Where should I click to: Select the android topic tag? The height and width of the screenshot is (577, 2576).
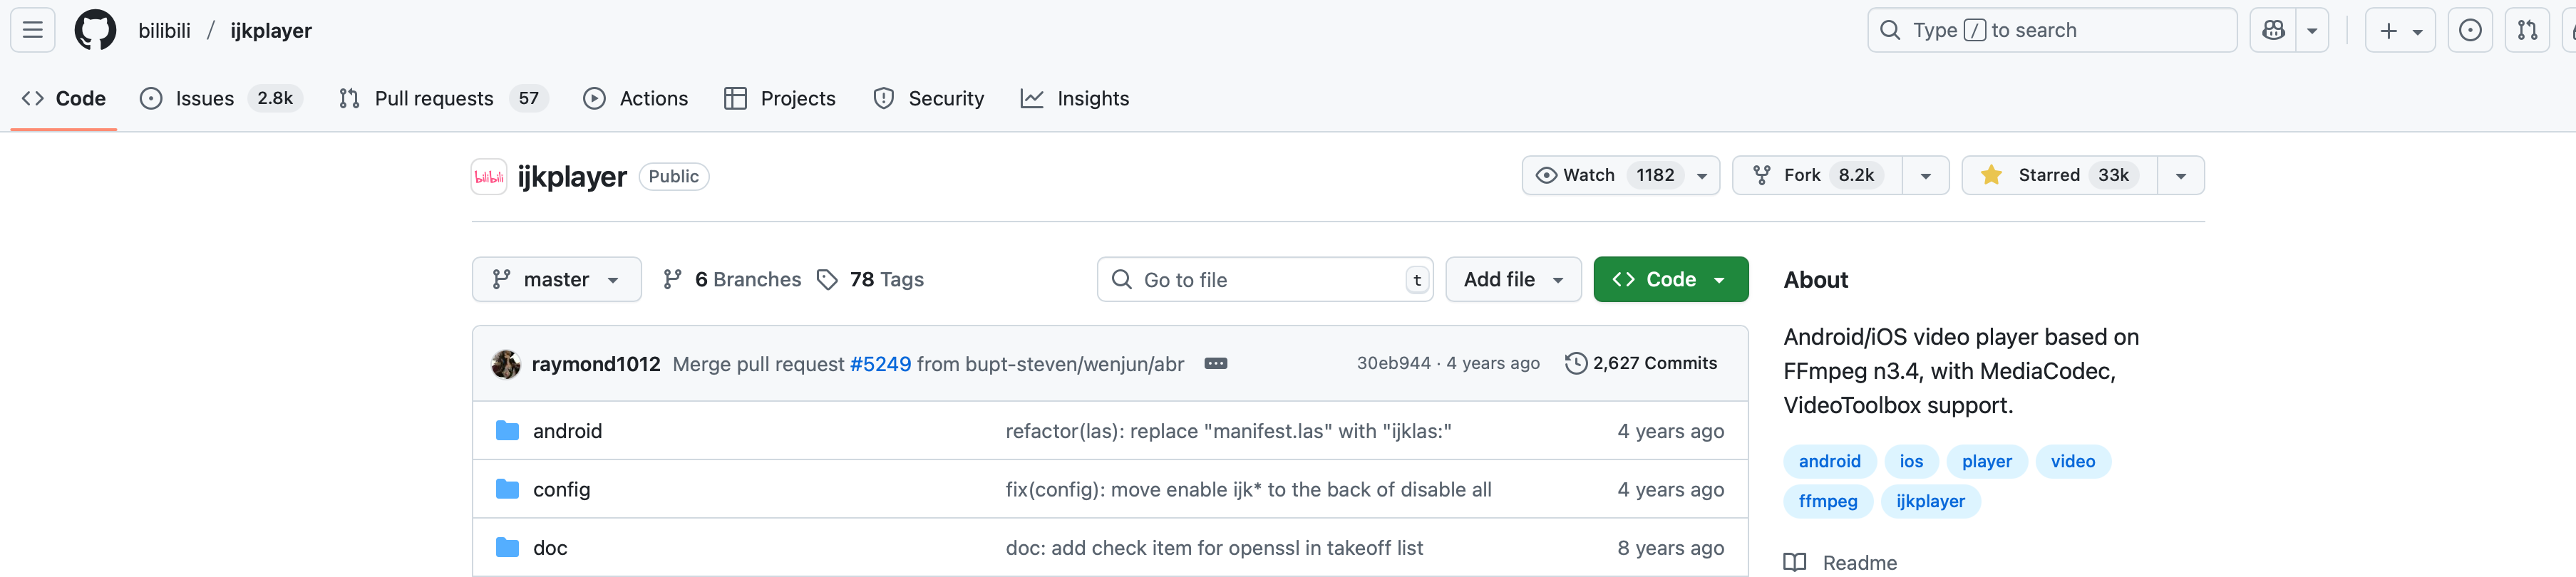(1829, 461)
